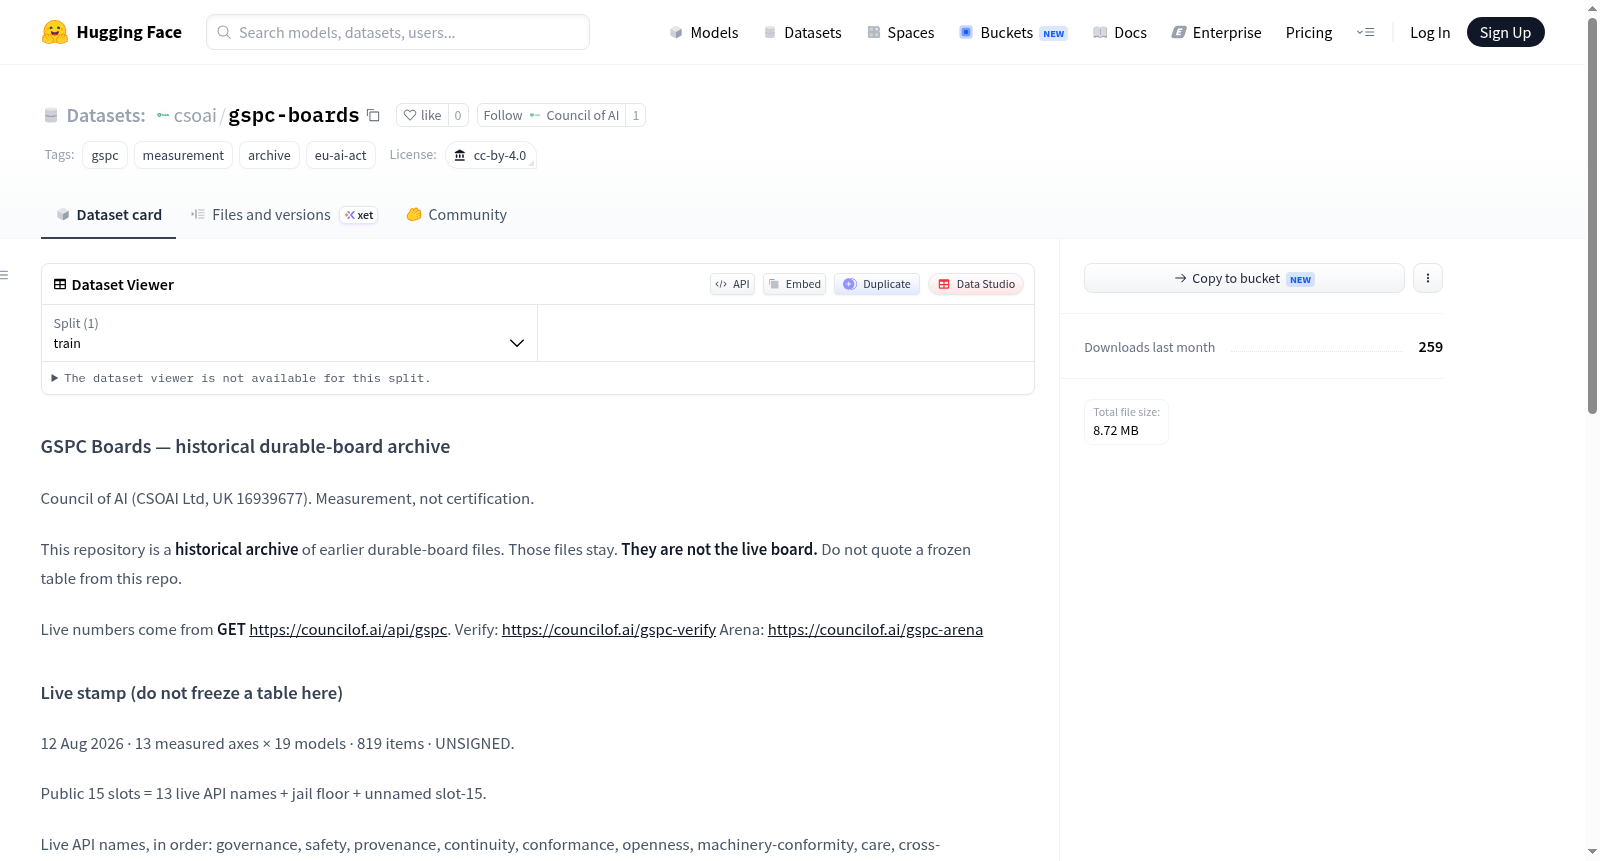The width and height of the screenshot is (1600, 861).
Task: Open the councilof.ai/api/gspc link
Action: [348, 630]
